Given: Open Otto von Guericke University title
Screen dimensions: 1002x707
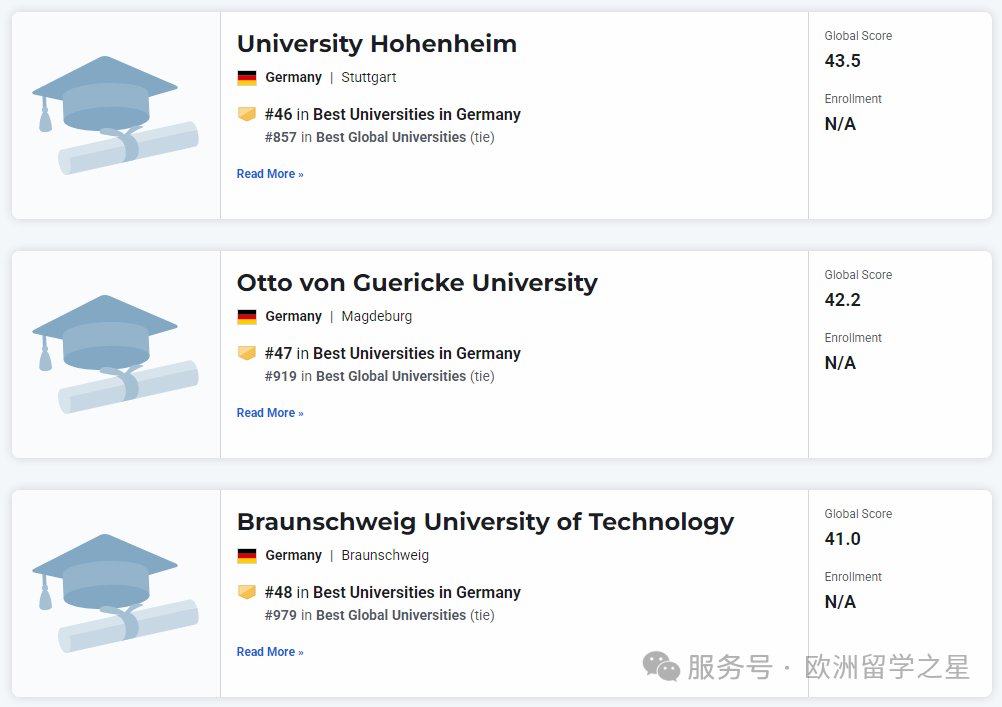Looking at the screenshot, I should (417, 283).
